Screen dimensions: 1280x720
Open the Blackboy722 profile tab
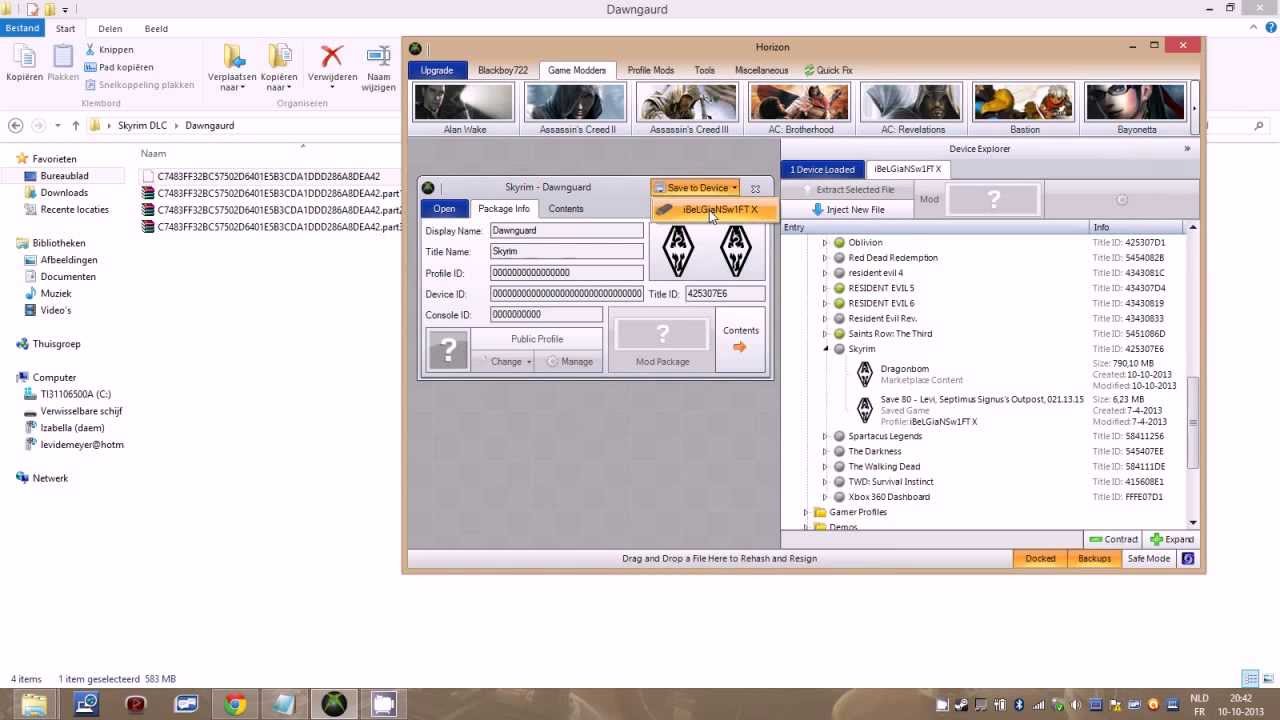pos(503,71)
